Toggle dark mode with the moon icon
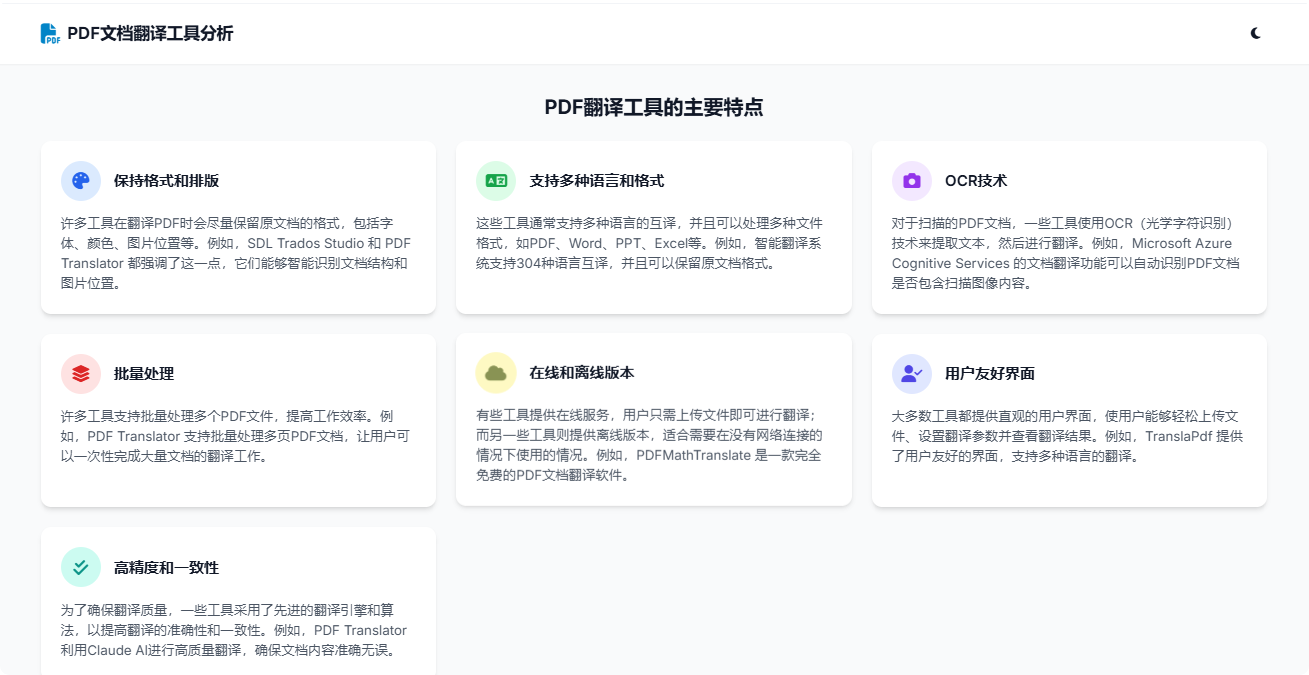 [x=1256, y=33]
